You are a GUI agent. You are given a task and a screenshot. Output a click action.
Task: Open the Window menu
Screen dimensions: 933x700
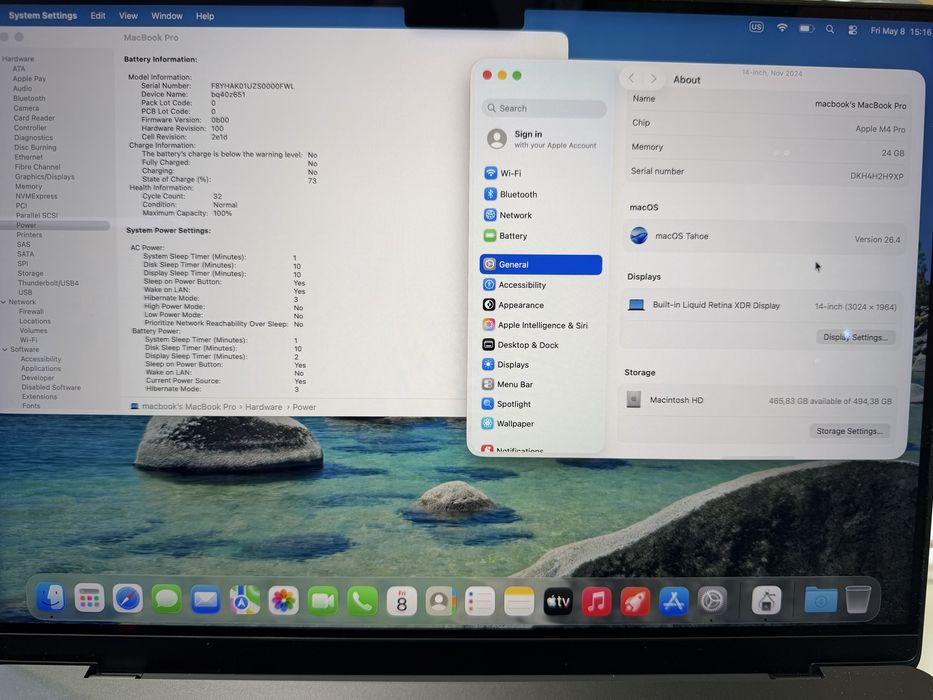tap(167, 16)
